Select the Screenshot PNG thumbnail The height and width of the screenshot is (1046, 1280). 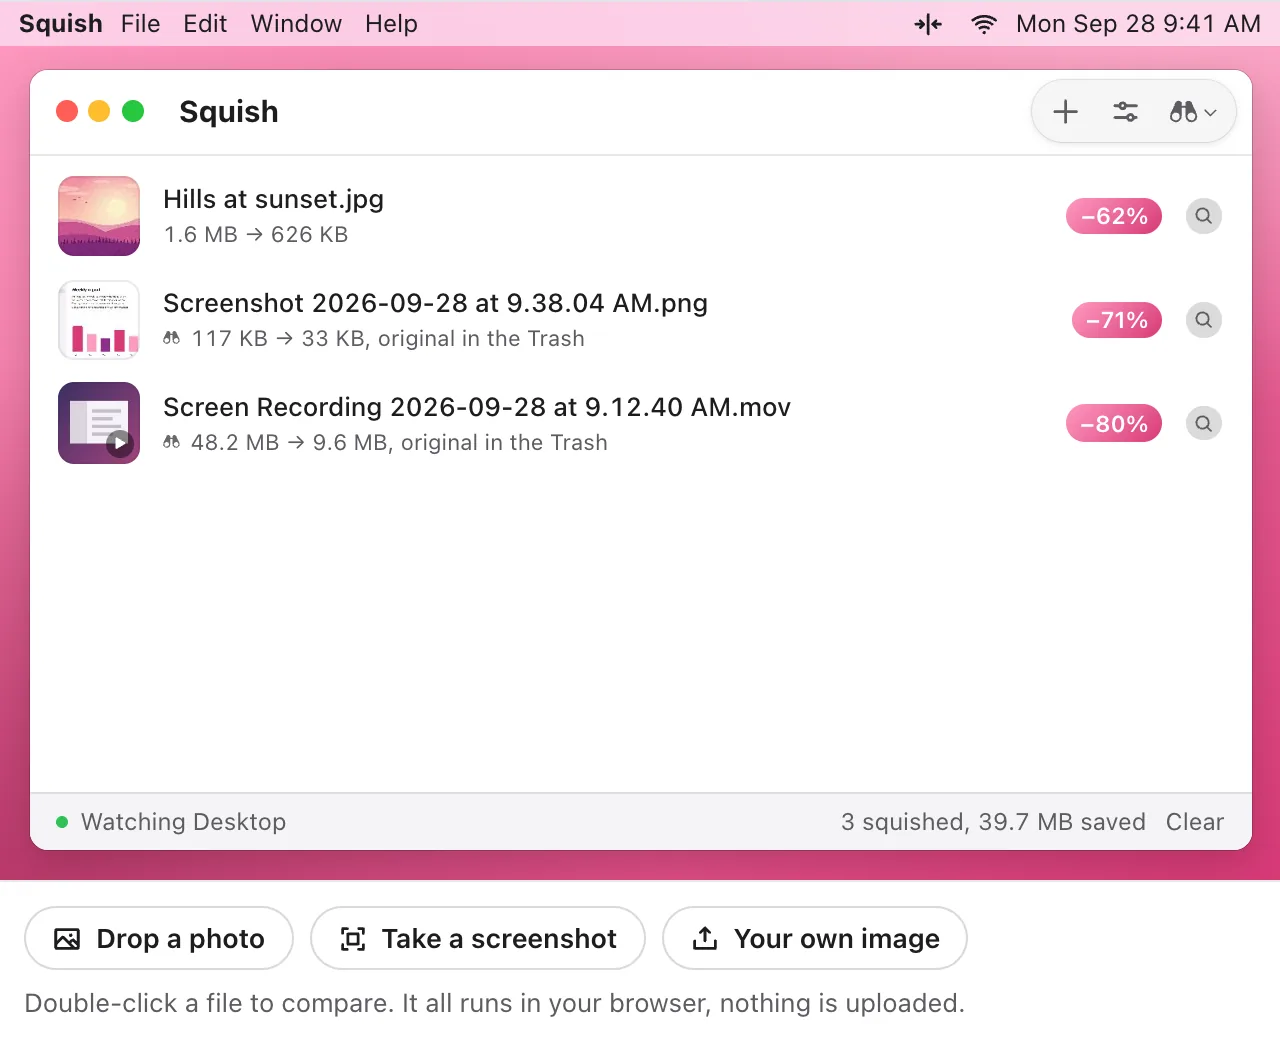click(x=99, y=320)
